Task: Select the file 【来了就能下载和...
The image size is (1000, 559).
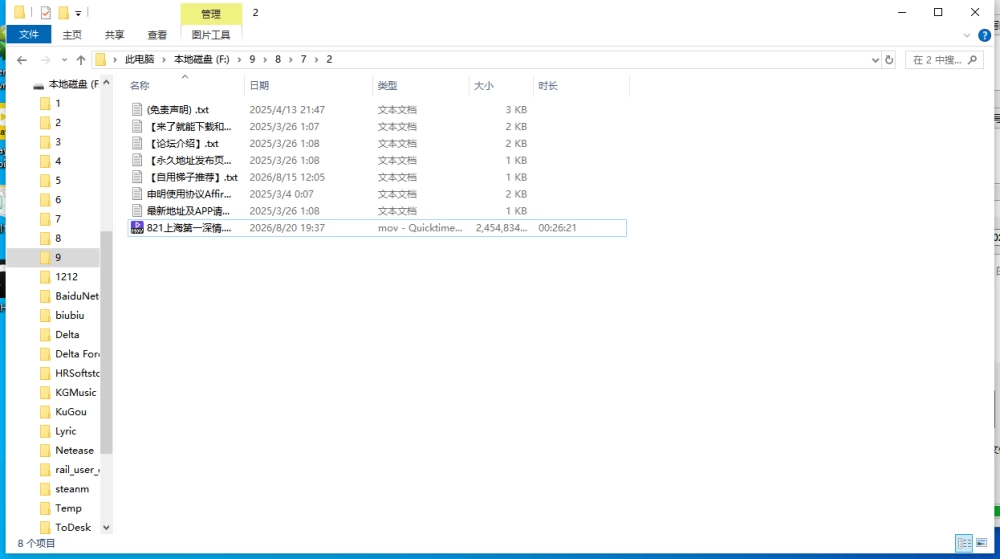Action: click(189, 127)
